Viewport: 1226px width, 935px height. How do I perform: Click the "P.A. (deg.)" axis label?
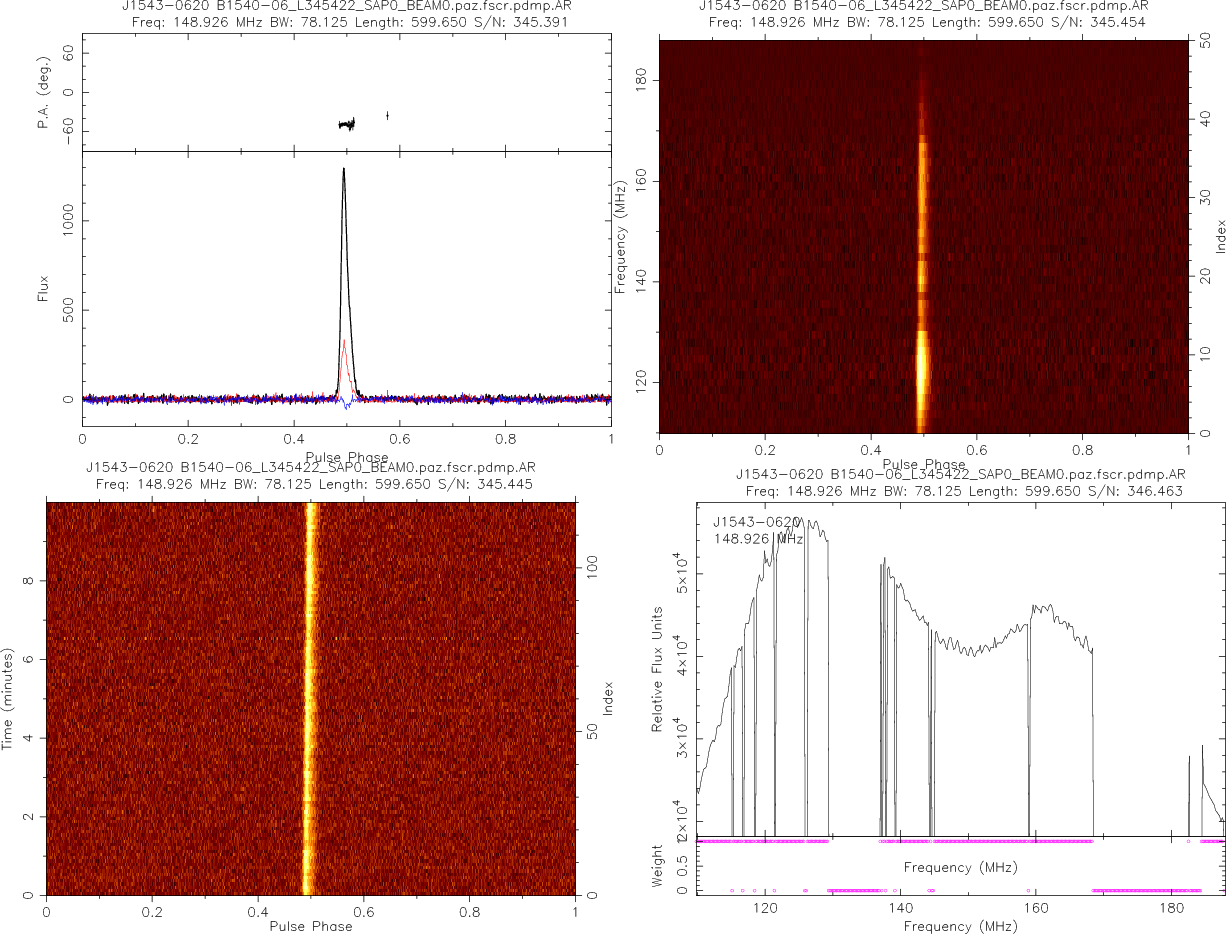click(43, 92)
